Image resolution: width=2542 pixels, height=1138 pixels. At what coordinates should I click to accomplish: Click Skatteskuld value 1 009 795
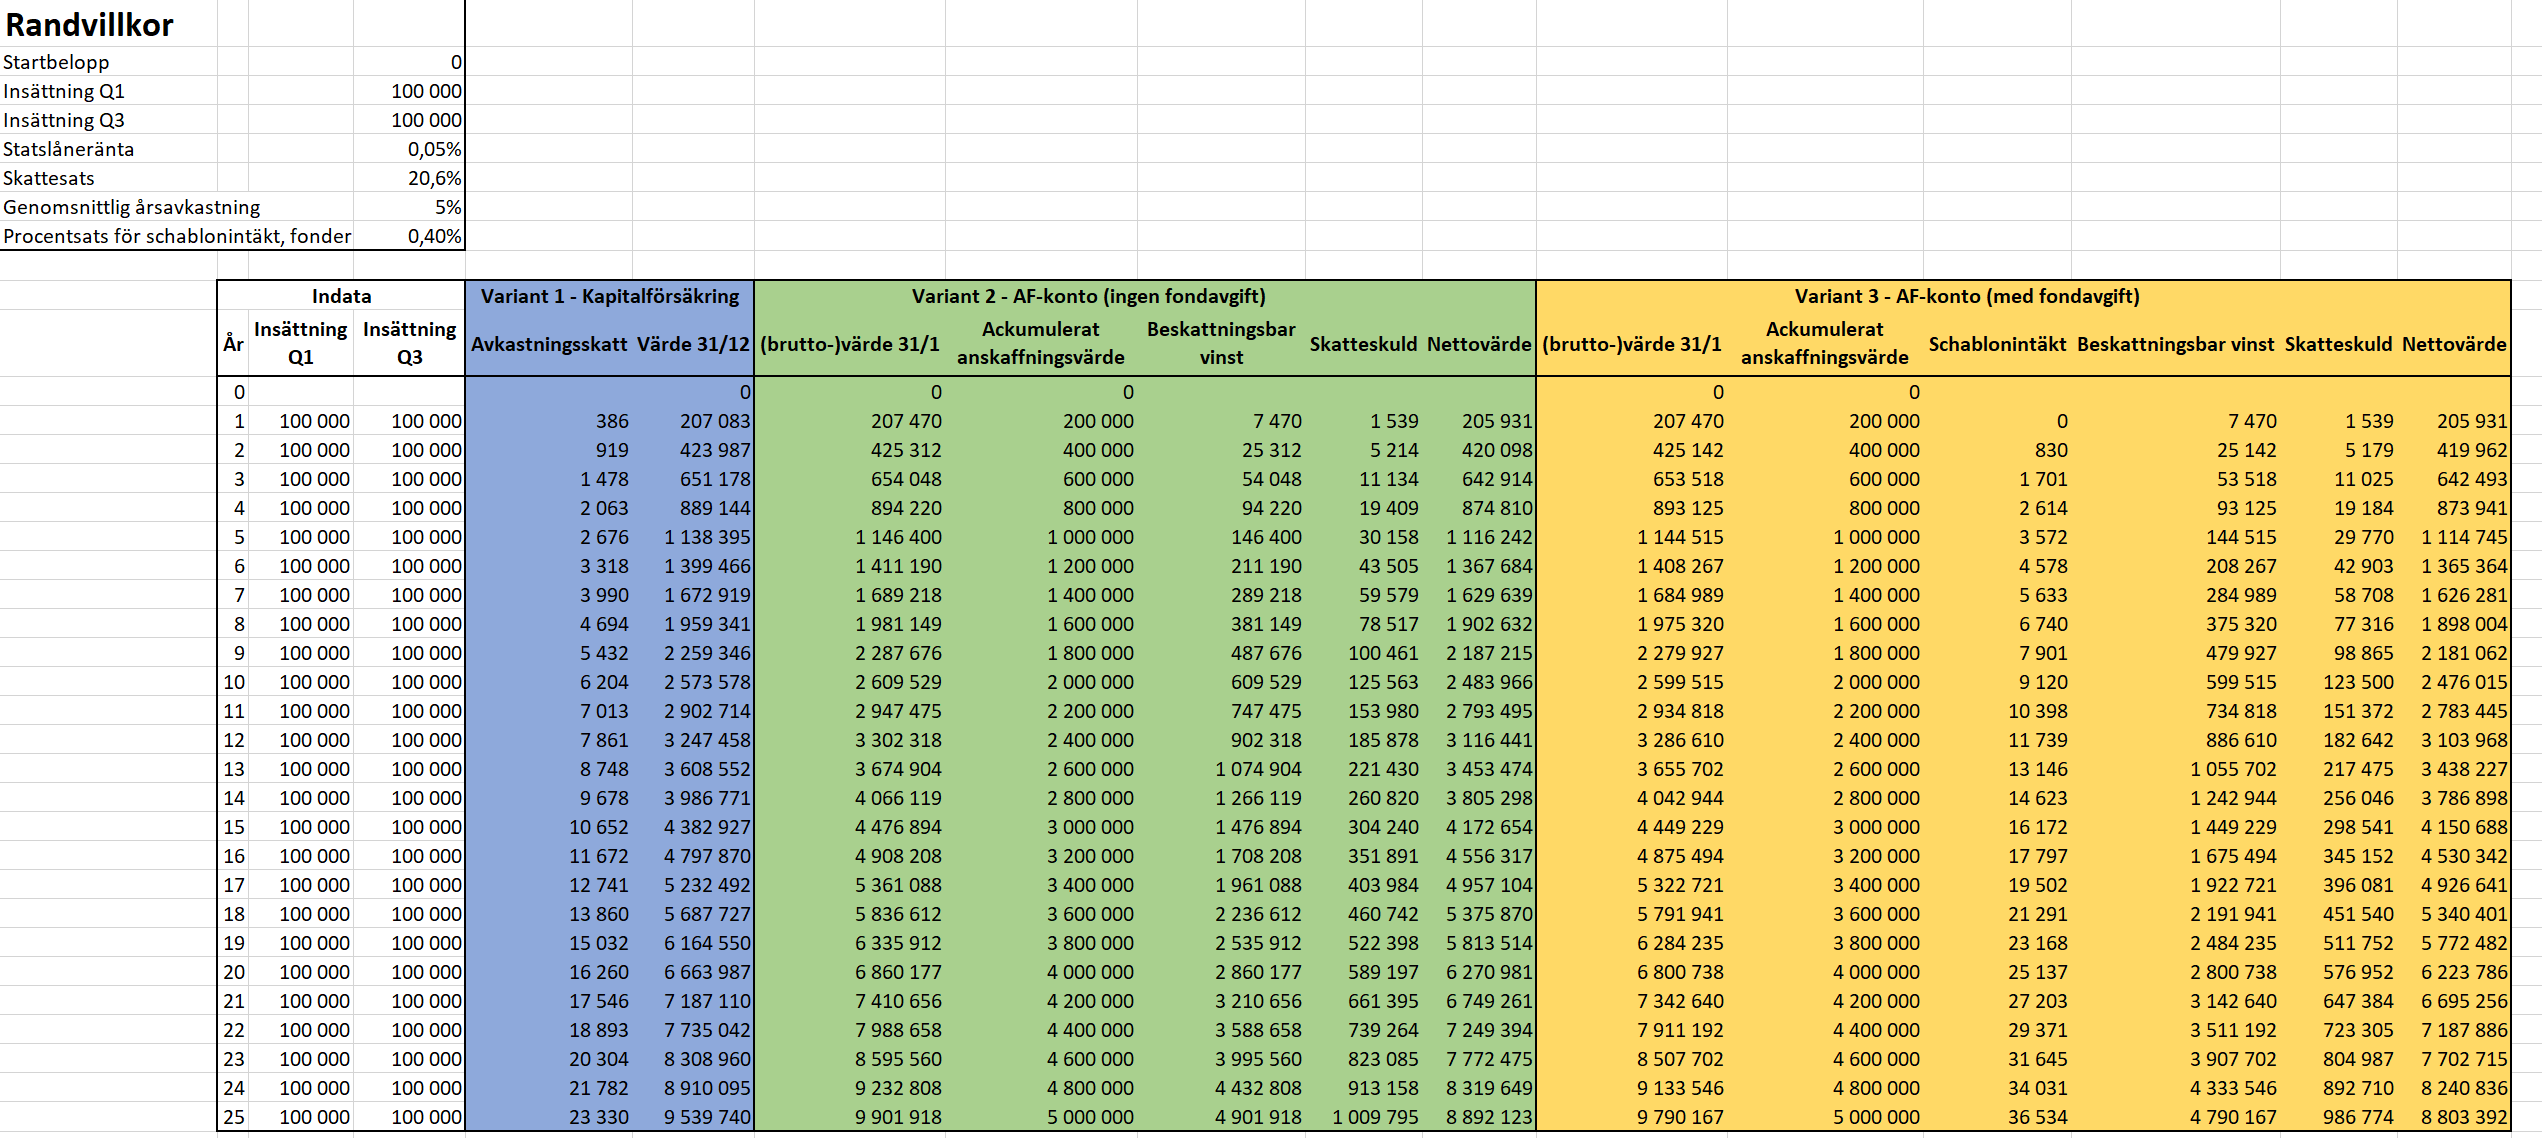pyautogui.click(x=1374, y=1117)
